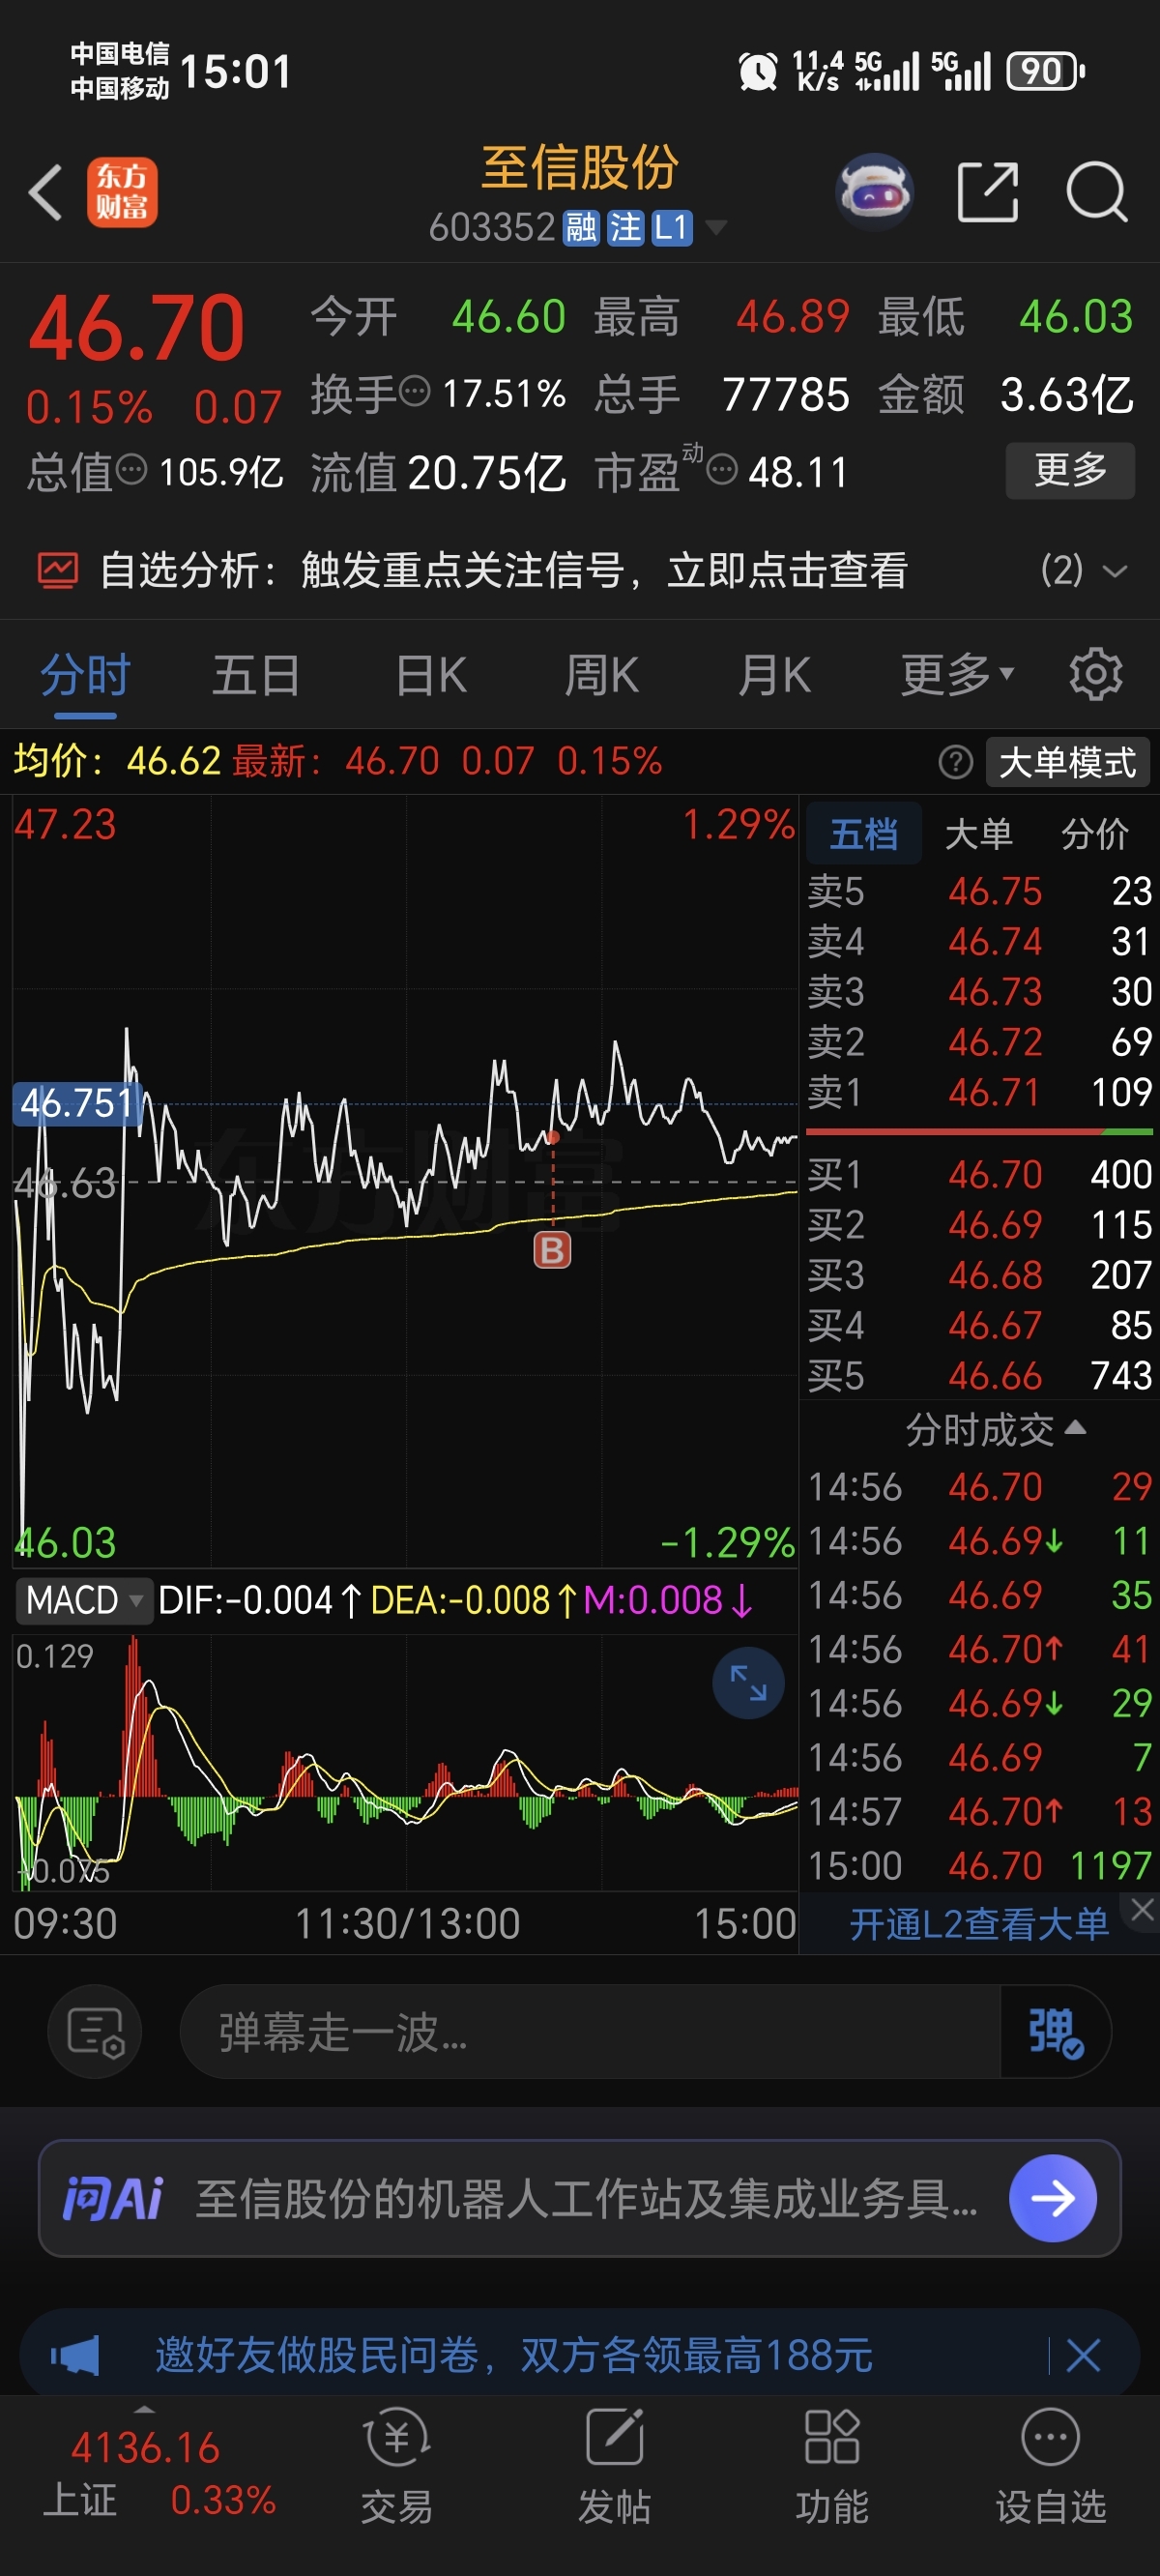The height and width of the screenshot is (2576, 1160).
Task: Tap the buy/sell ratio bar
Action: (x=980, y=1132)
